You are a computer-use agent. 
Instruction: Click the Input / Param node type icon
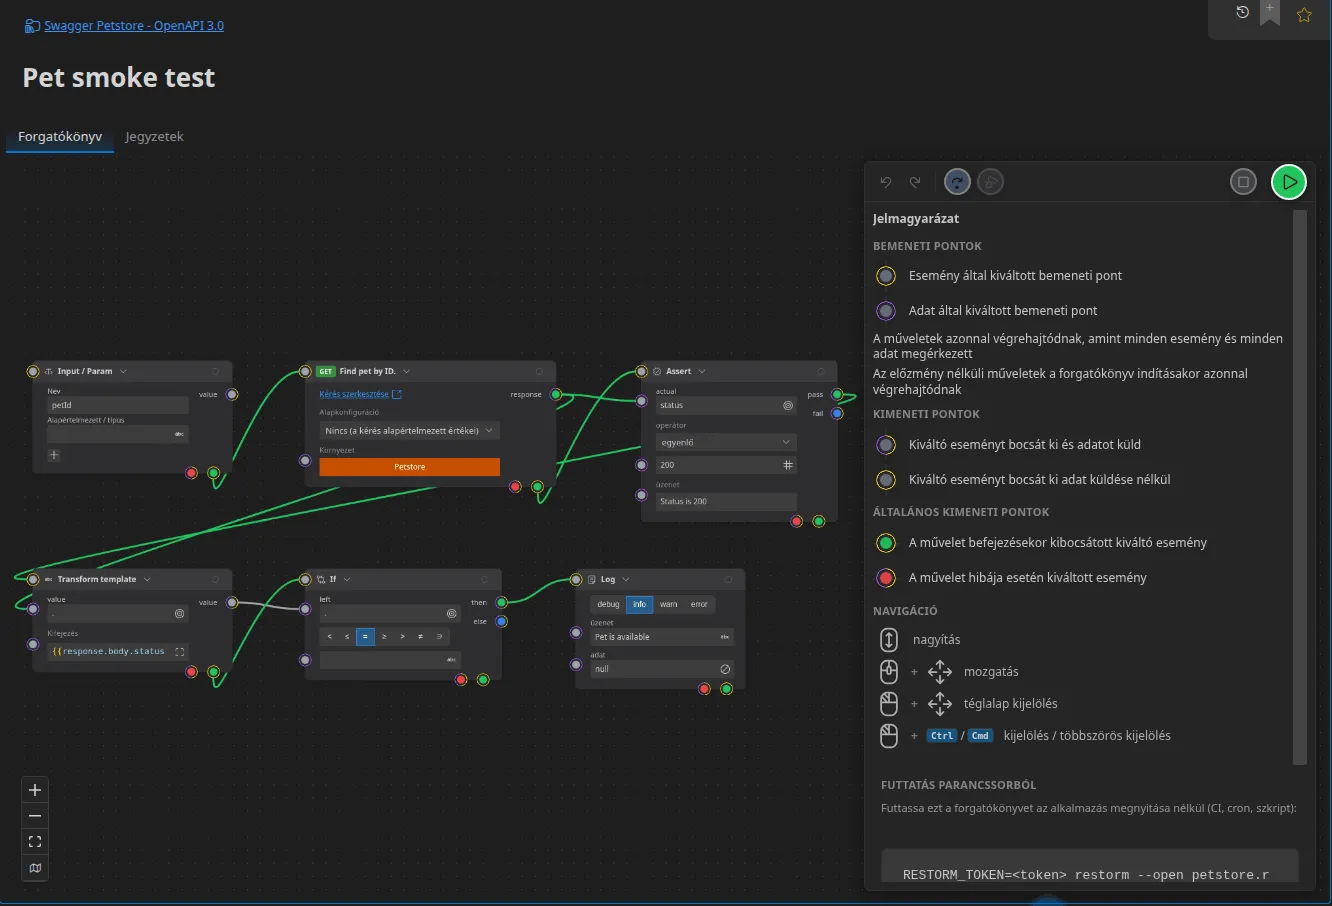tap(49, 371)
